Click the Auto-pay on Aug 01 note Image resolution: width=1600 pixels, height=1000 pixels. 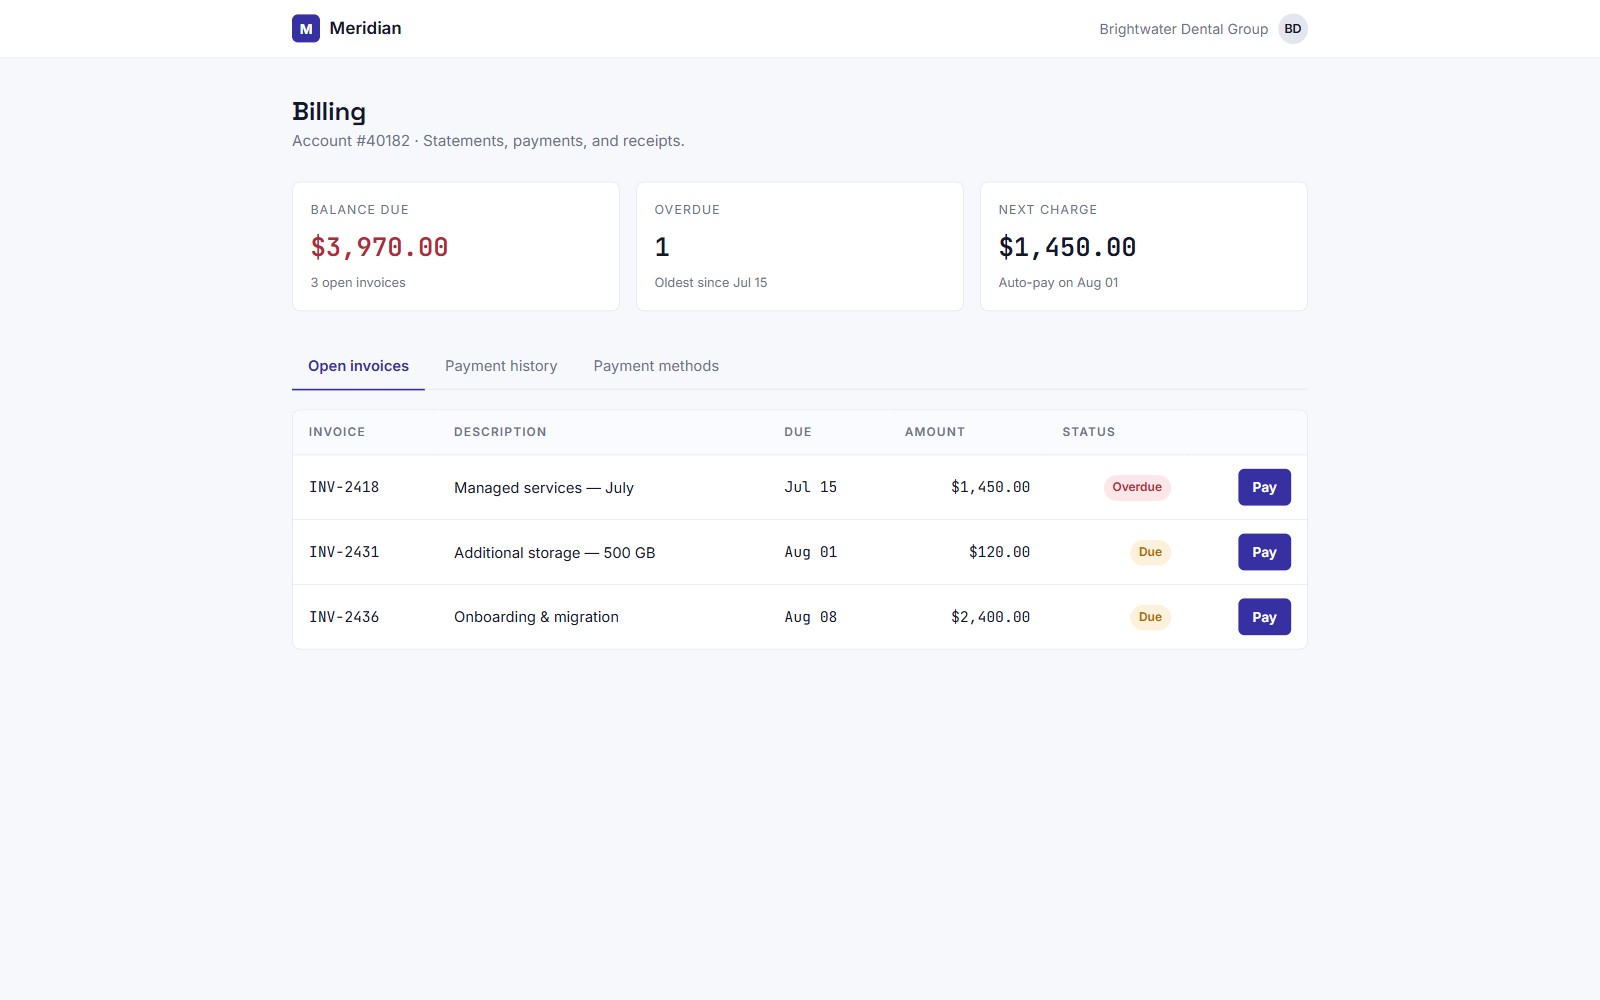click(1058, 283)
